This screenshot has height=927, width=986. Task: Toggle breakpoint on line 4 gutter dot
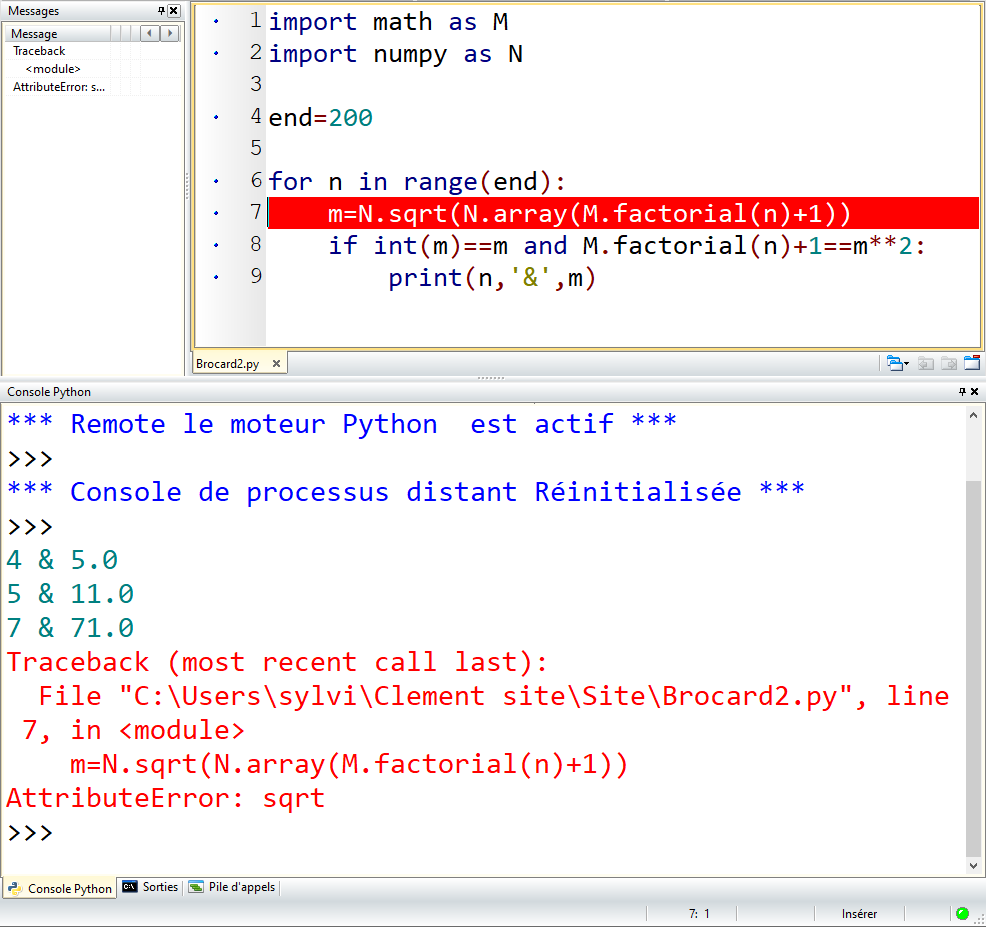coord(216,118)
